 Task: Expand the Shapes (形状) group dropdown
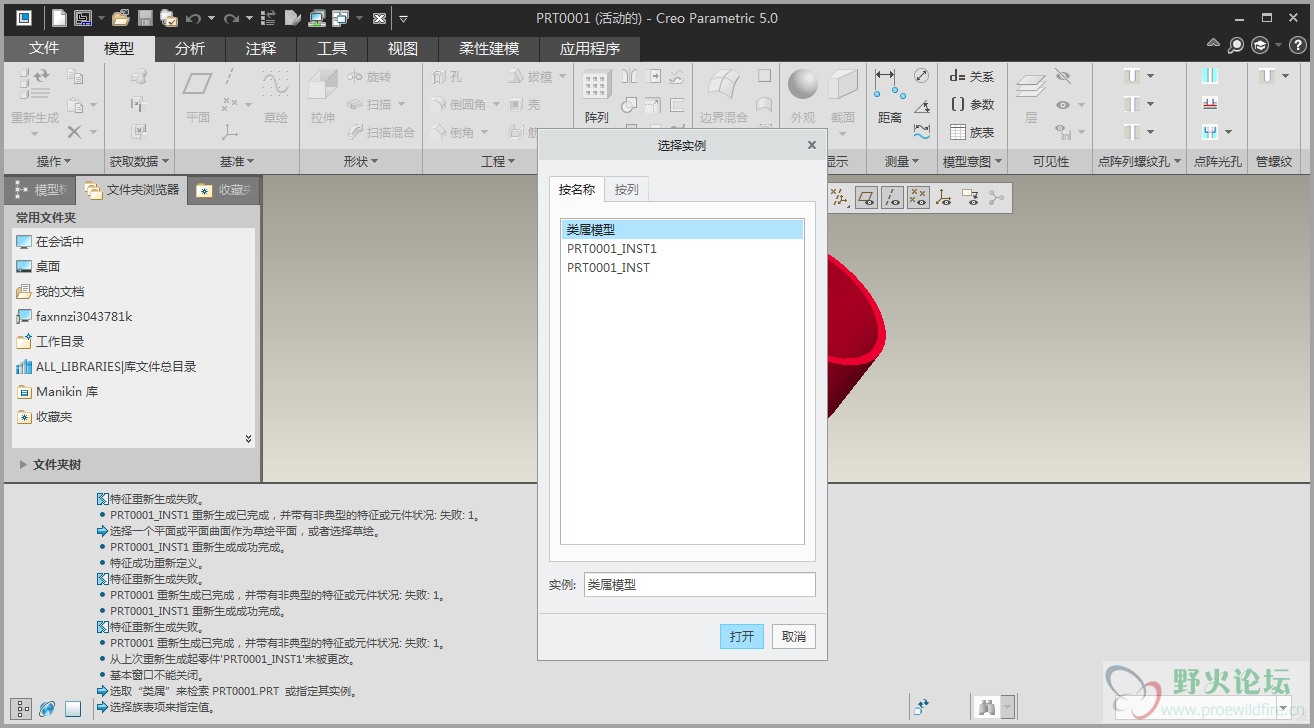(x=361, y=161)
